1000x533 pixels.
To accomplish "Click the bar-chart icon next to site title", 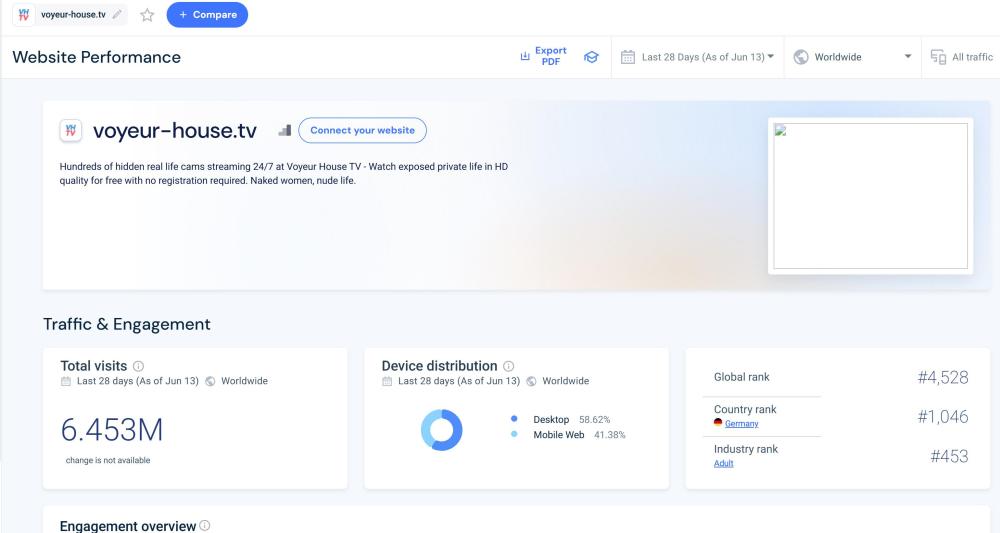I will tap(284, 130).
